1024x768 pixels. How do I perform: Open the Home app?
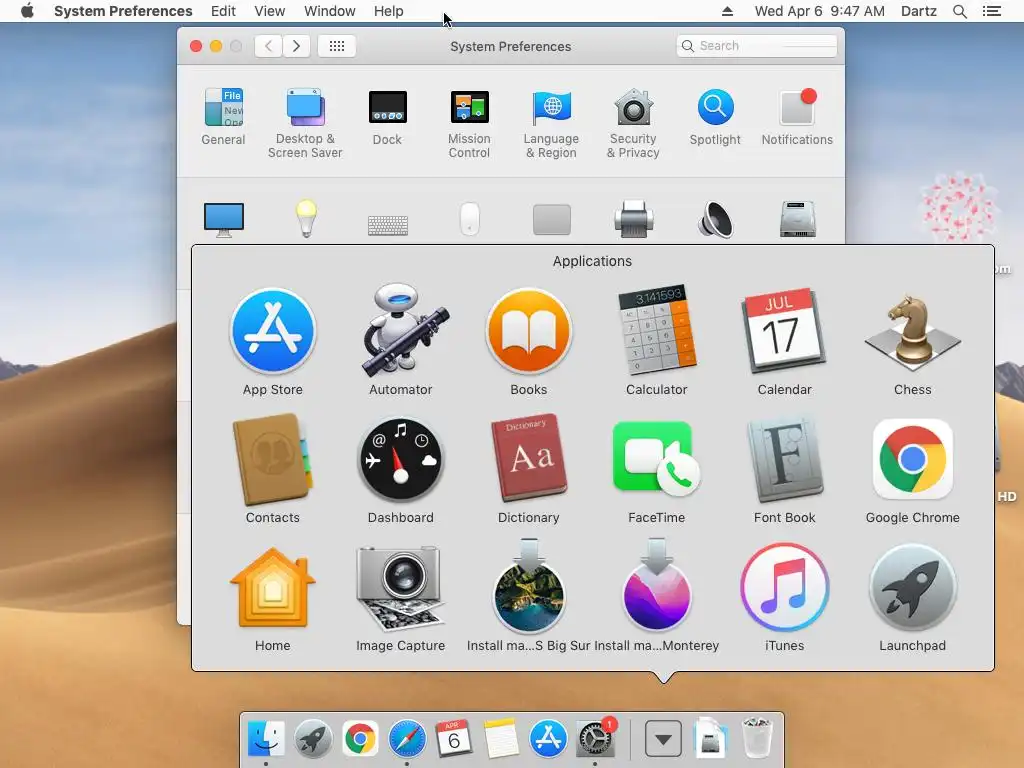tap(273, 588)
